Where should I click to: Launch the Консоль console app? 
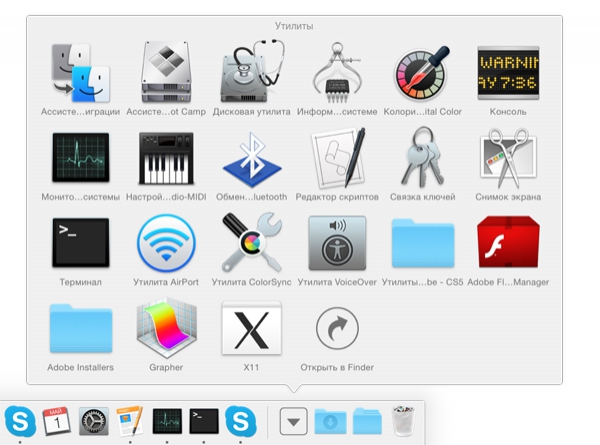[x=508, y=73]
